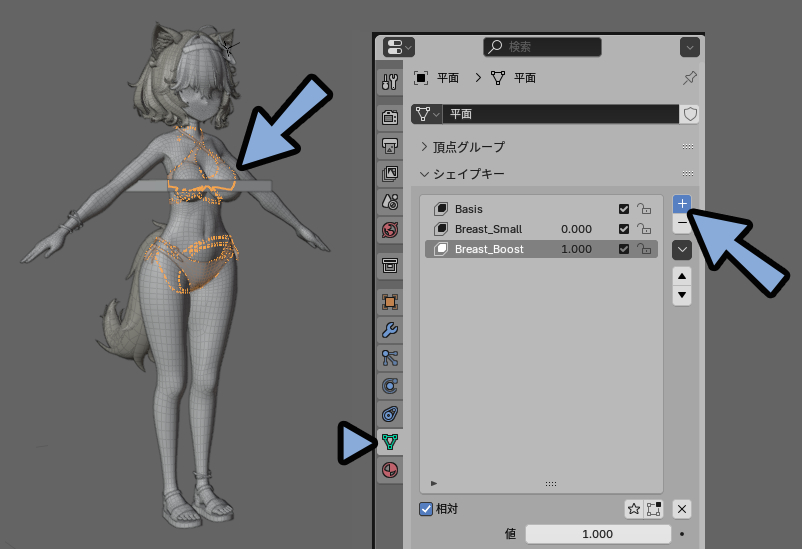Screen dimensions: 802x549
Task: Uncheck the Breast_Small shape key checkbox
Action: click(x=623, y=229)
